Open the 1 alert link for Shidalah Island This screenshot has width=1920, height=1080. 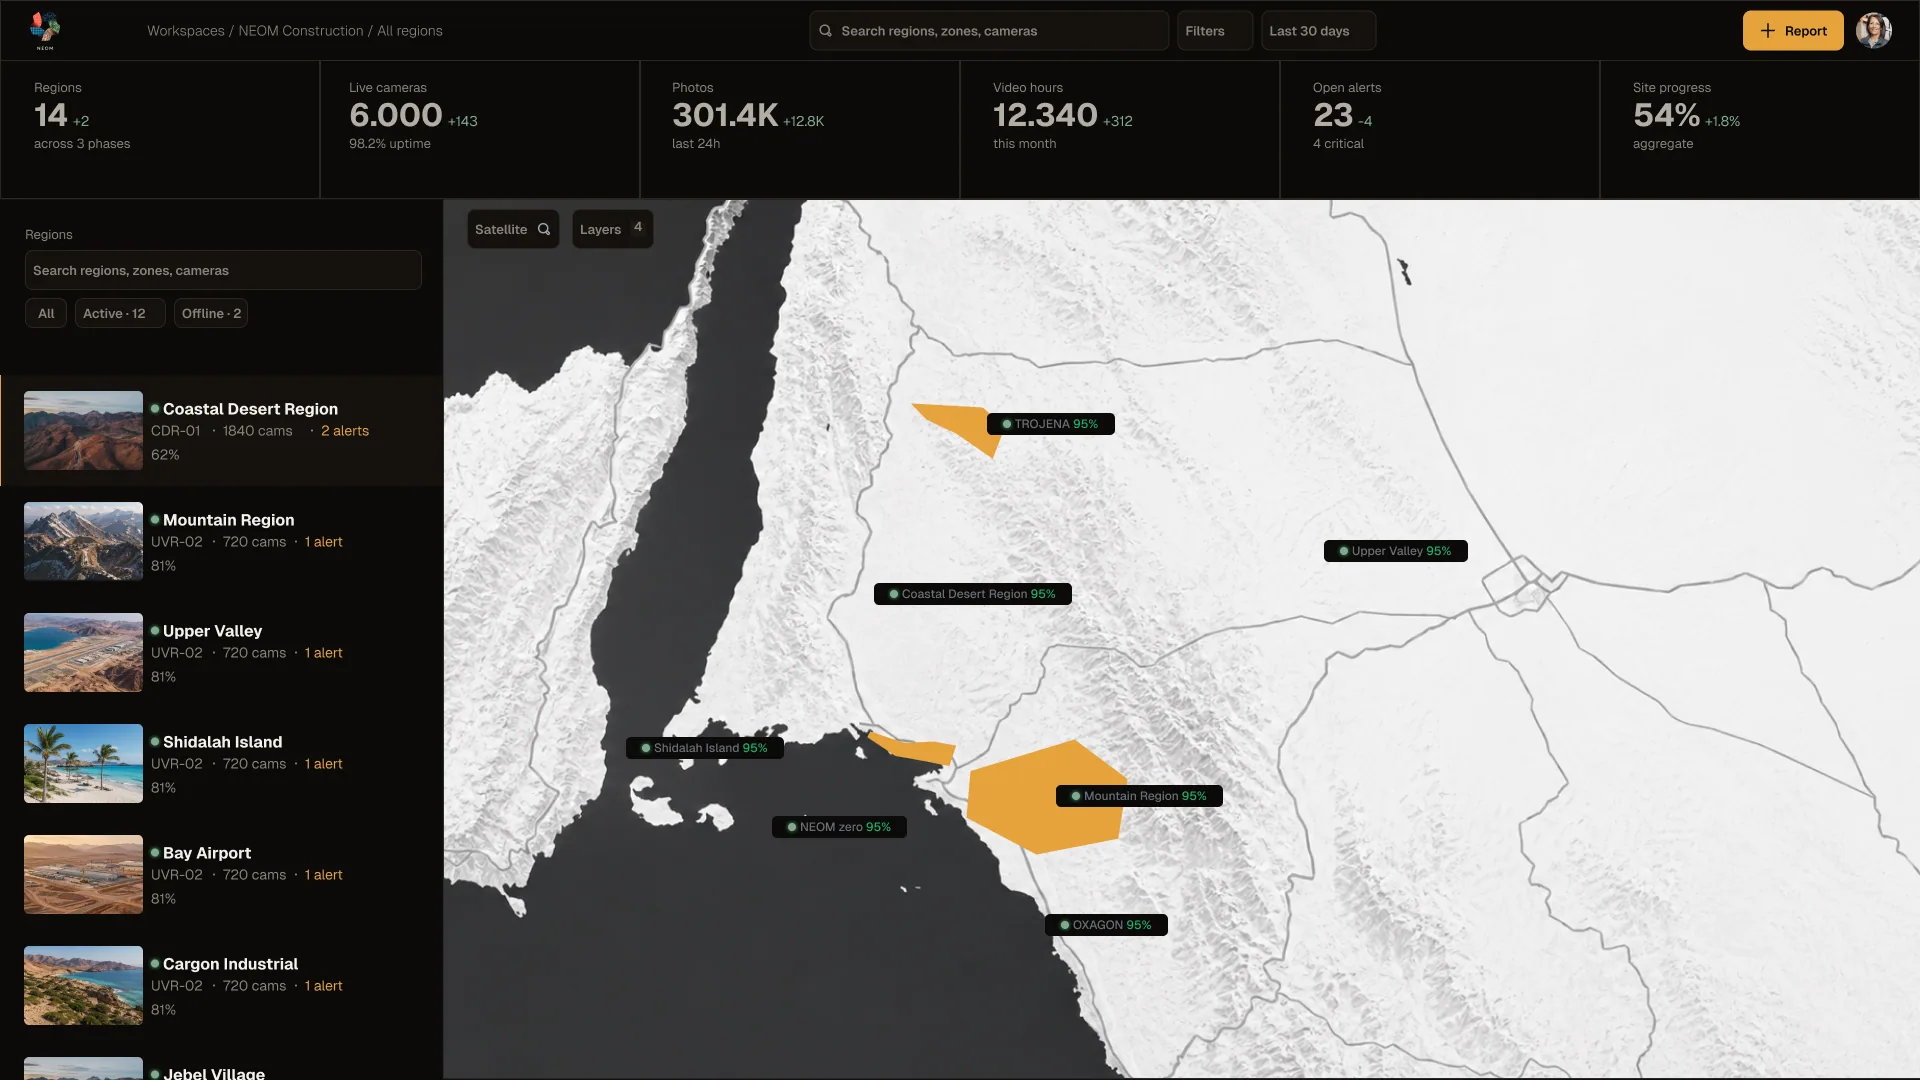click(x=324, y=764)
